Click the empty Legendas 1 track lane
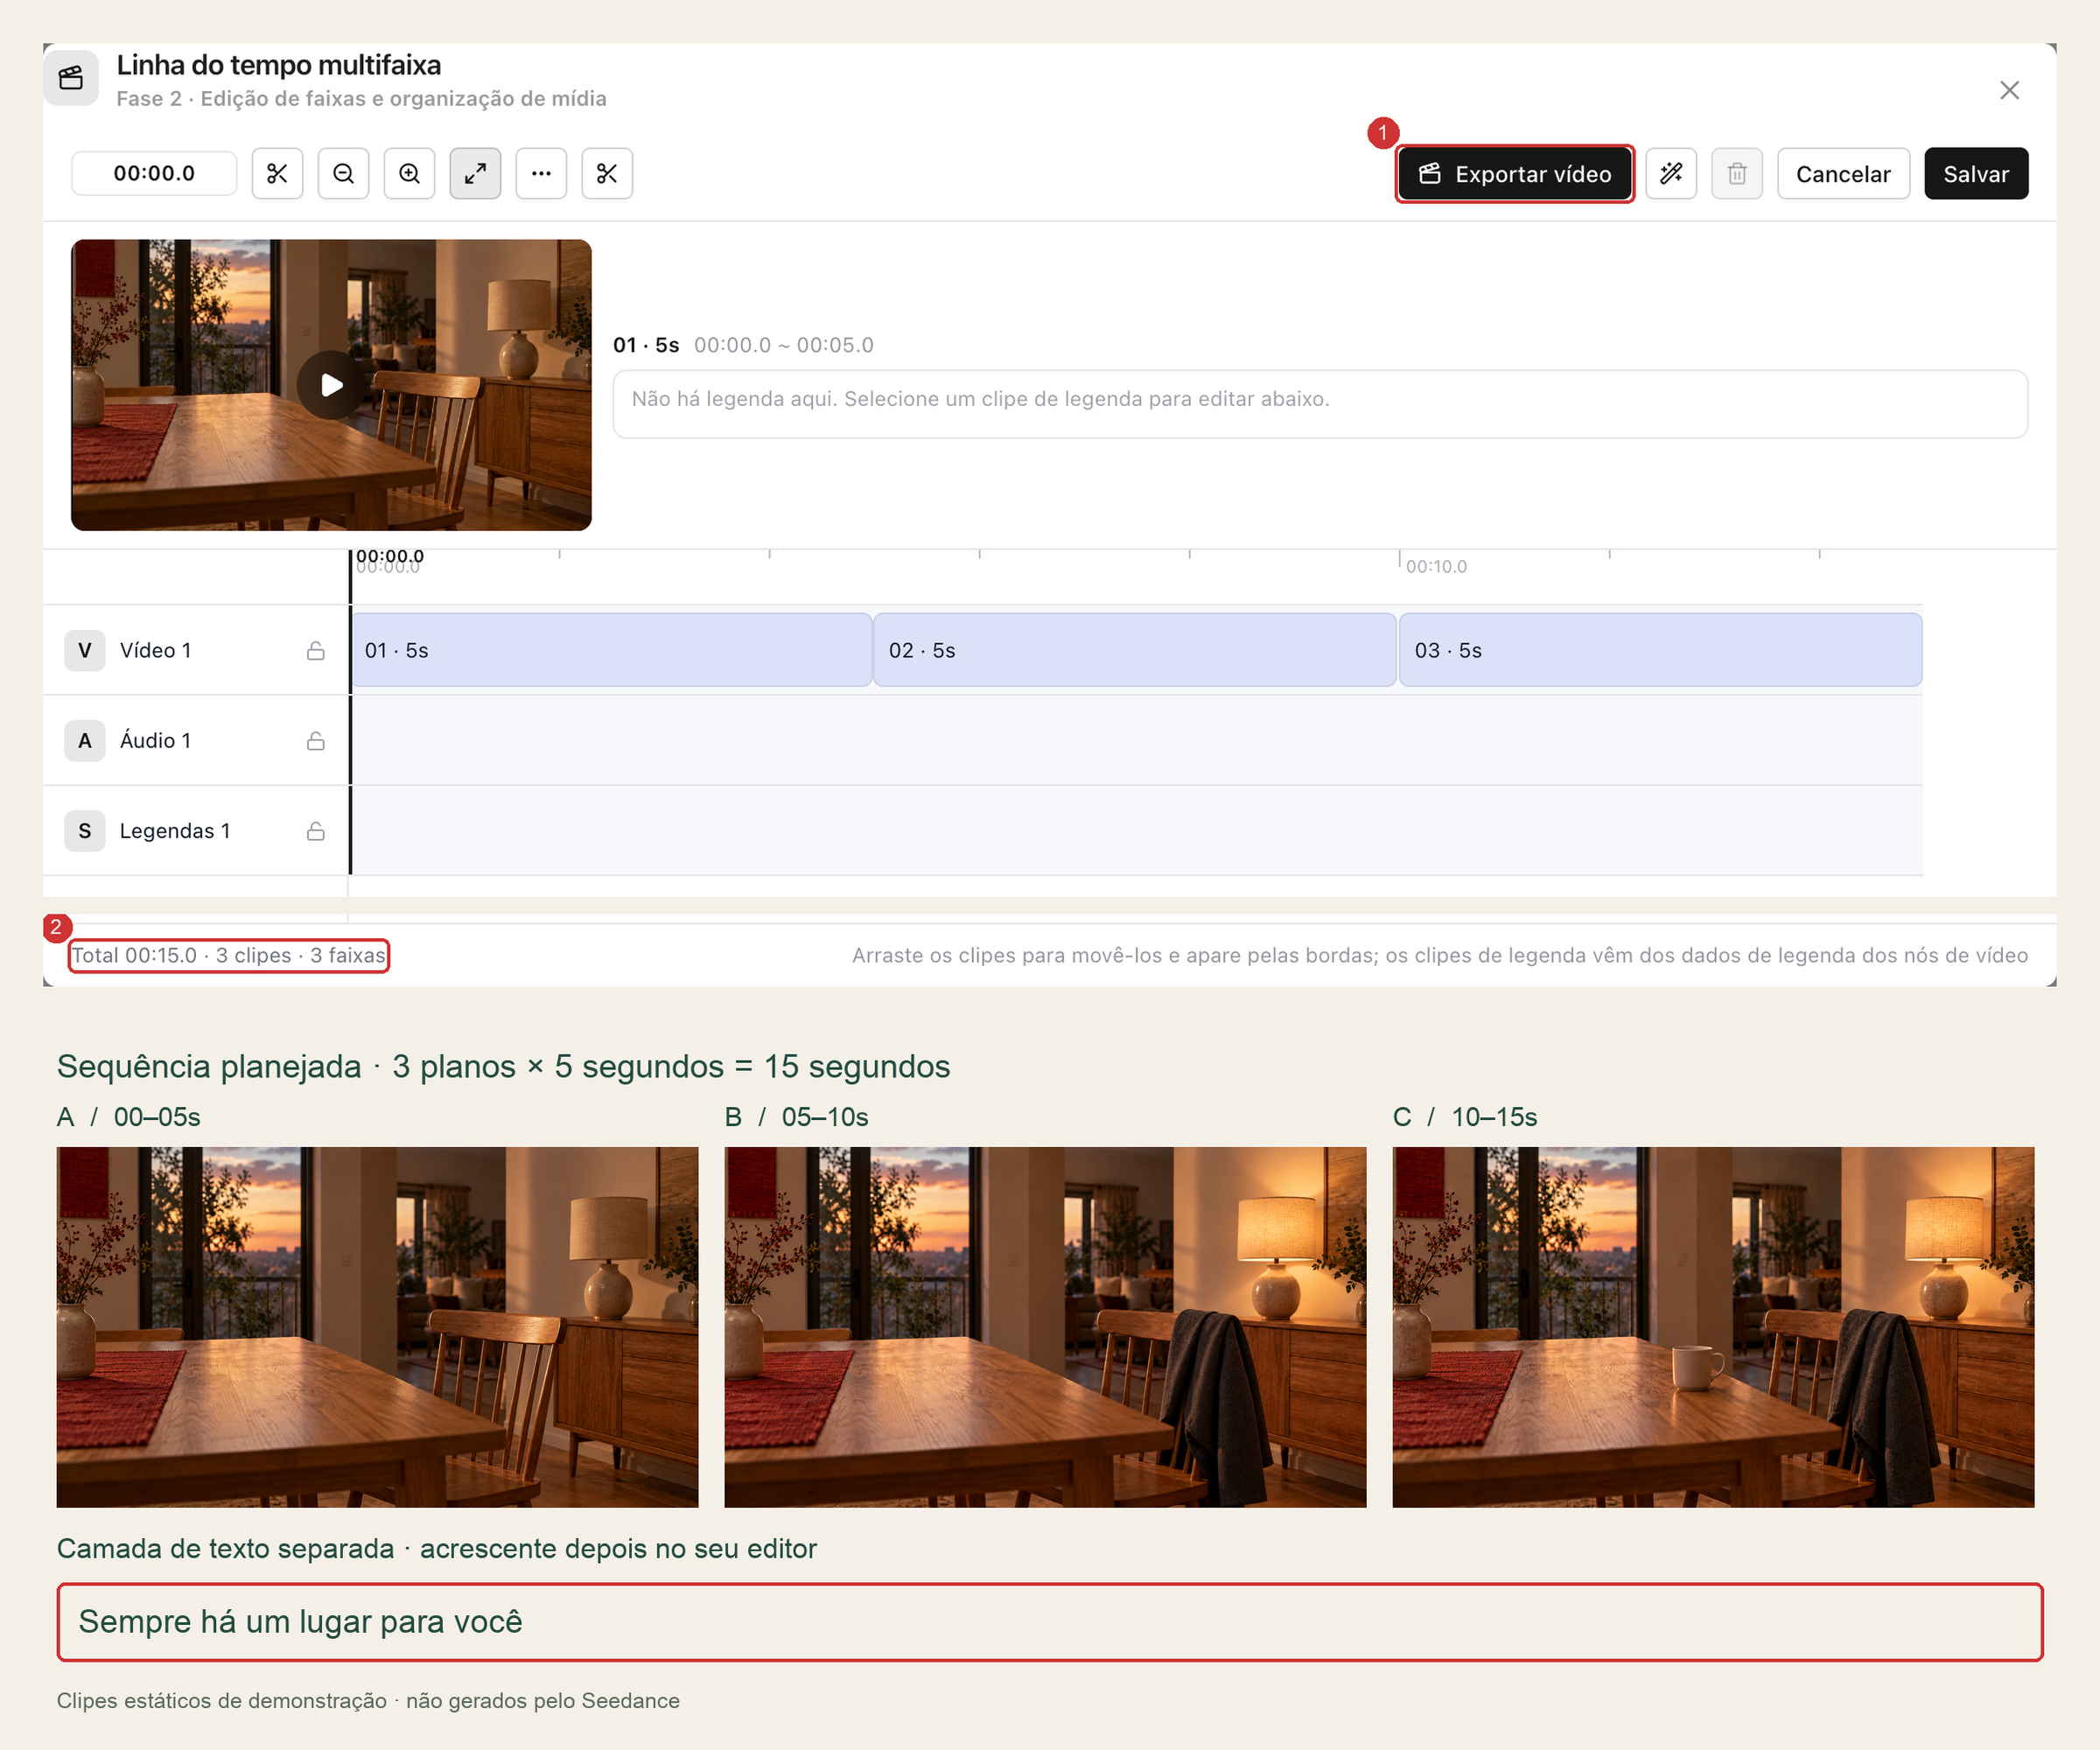Image resolution: width=2100 pixels, height=1750 pixels. click(1137, 831)
